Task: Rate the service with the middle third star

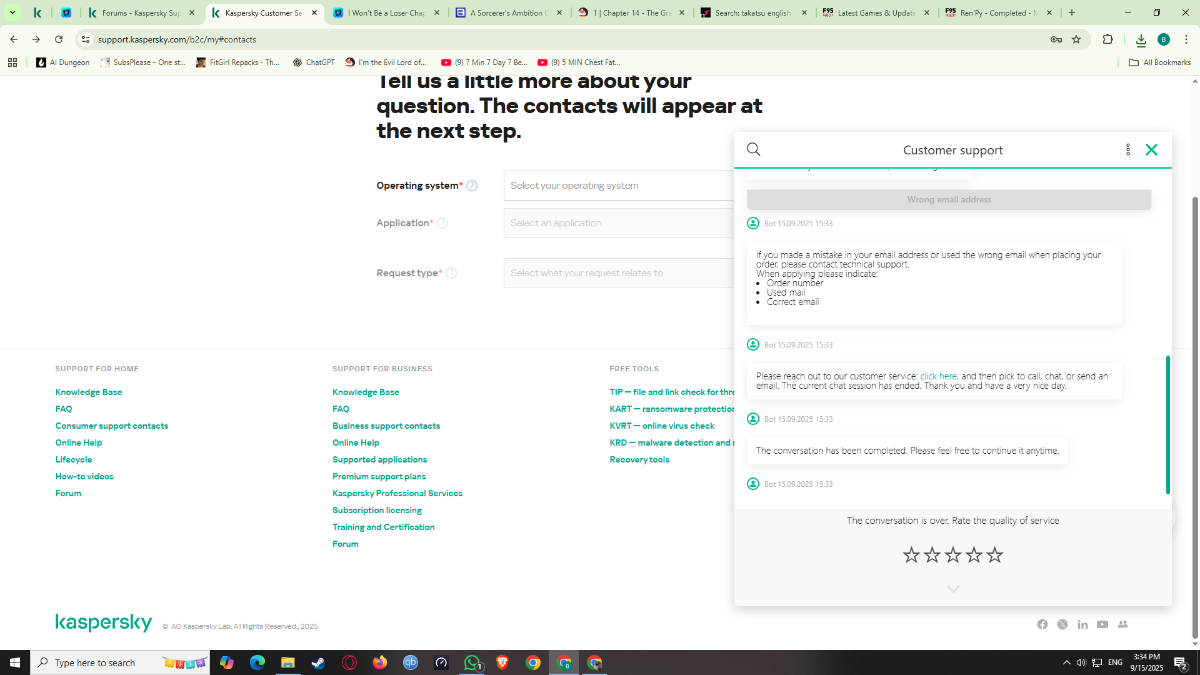Action: 953,555
